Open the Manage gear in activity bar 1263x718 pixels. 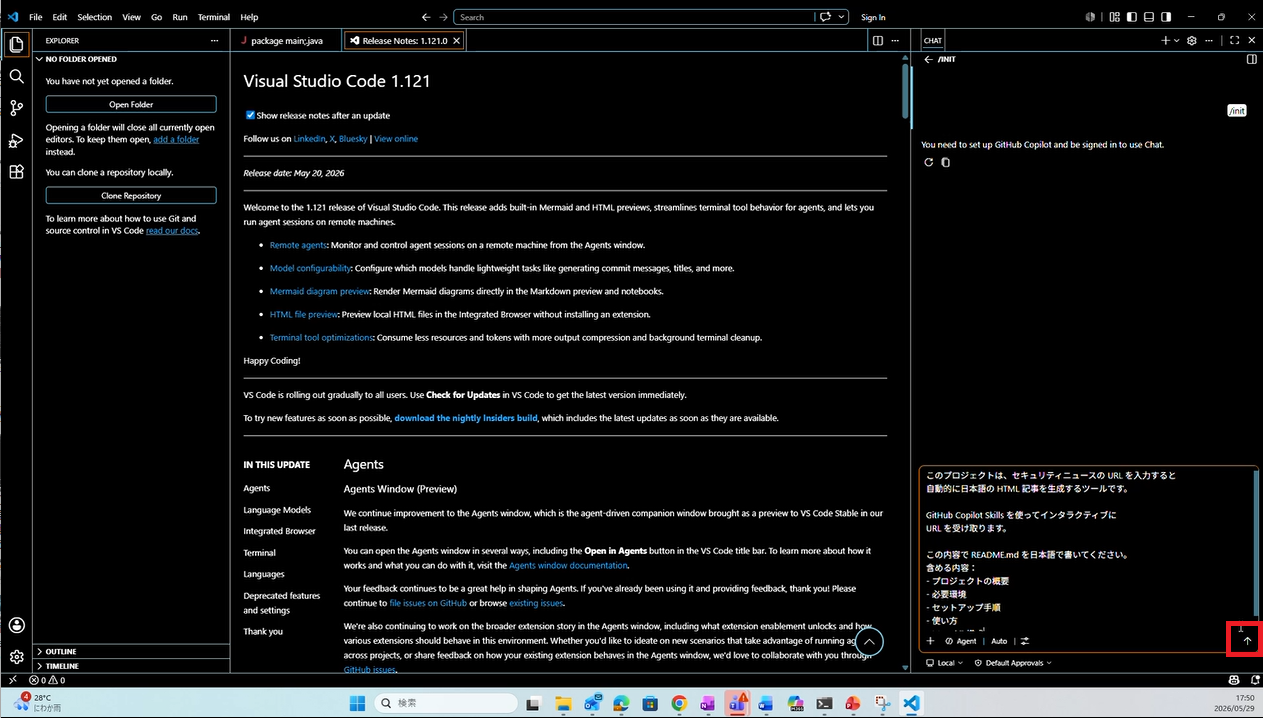click(16, 657)
